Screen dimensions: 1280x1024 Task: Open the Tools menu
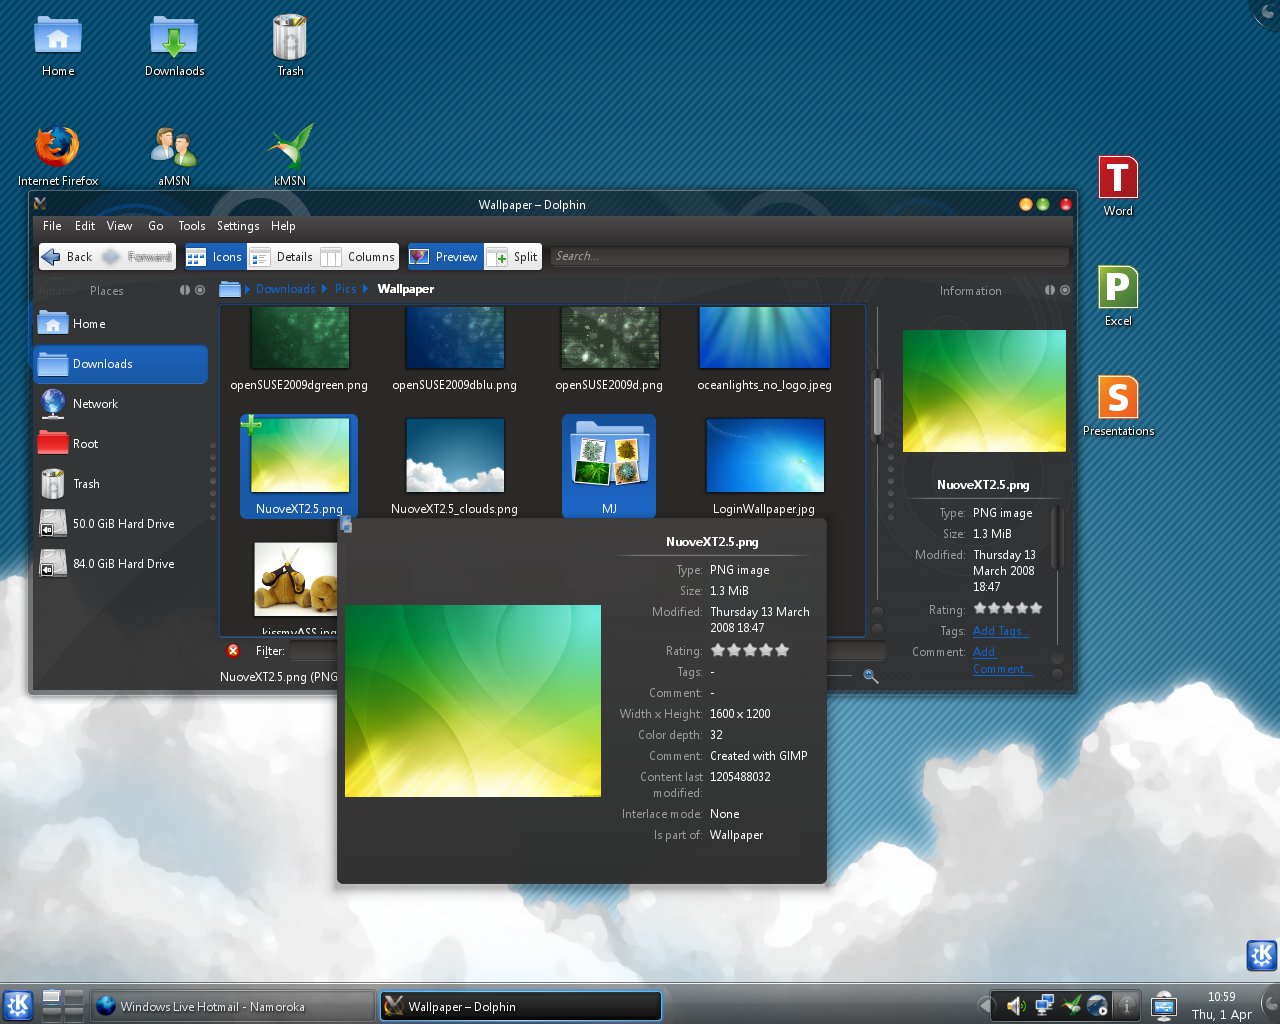[192, 226]
